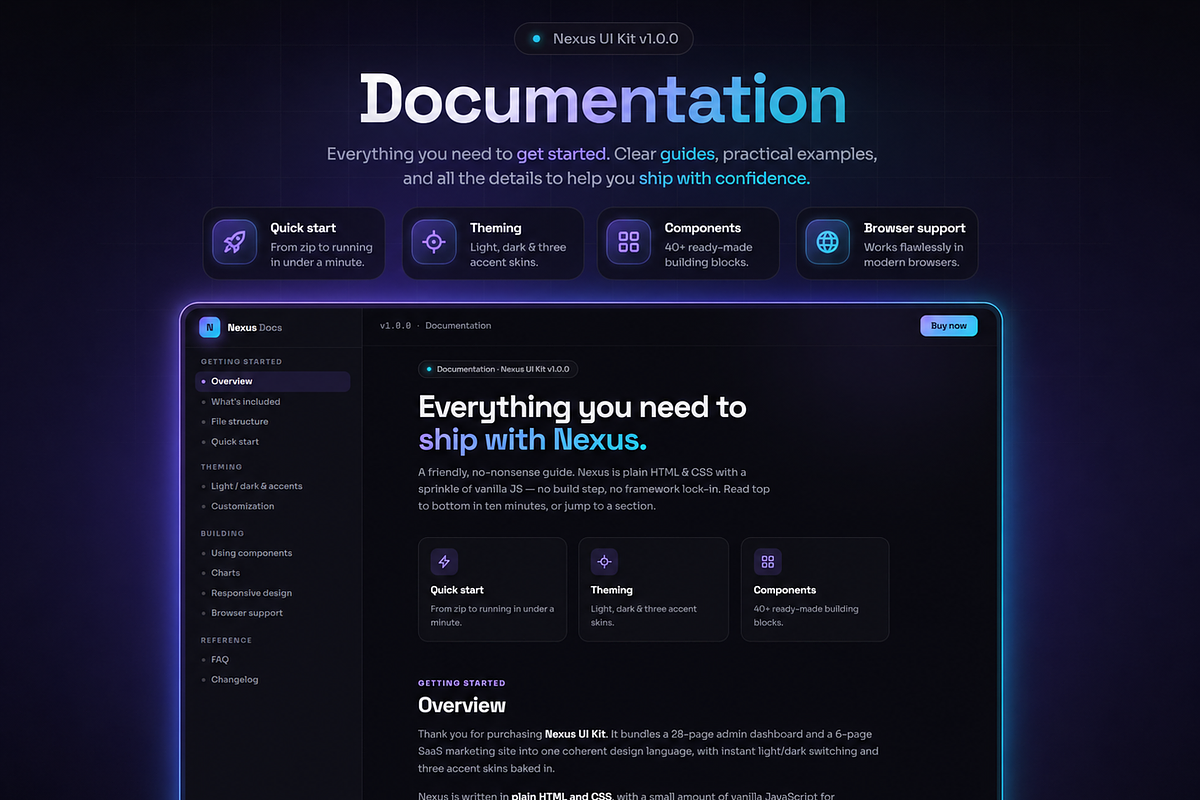This screenshot has height=800, width=1200.
Task: Click the REFERENCE sidebar section label
Action: pos(227,640)
